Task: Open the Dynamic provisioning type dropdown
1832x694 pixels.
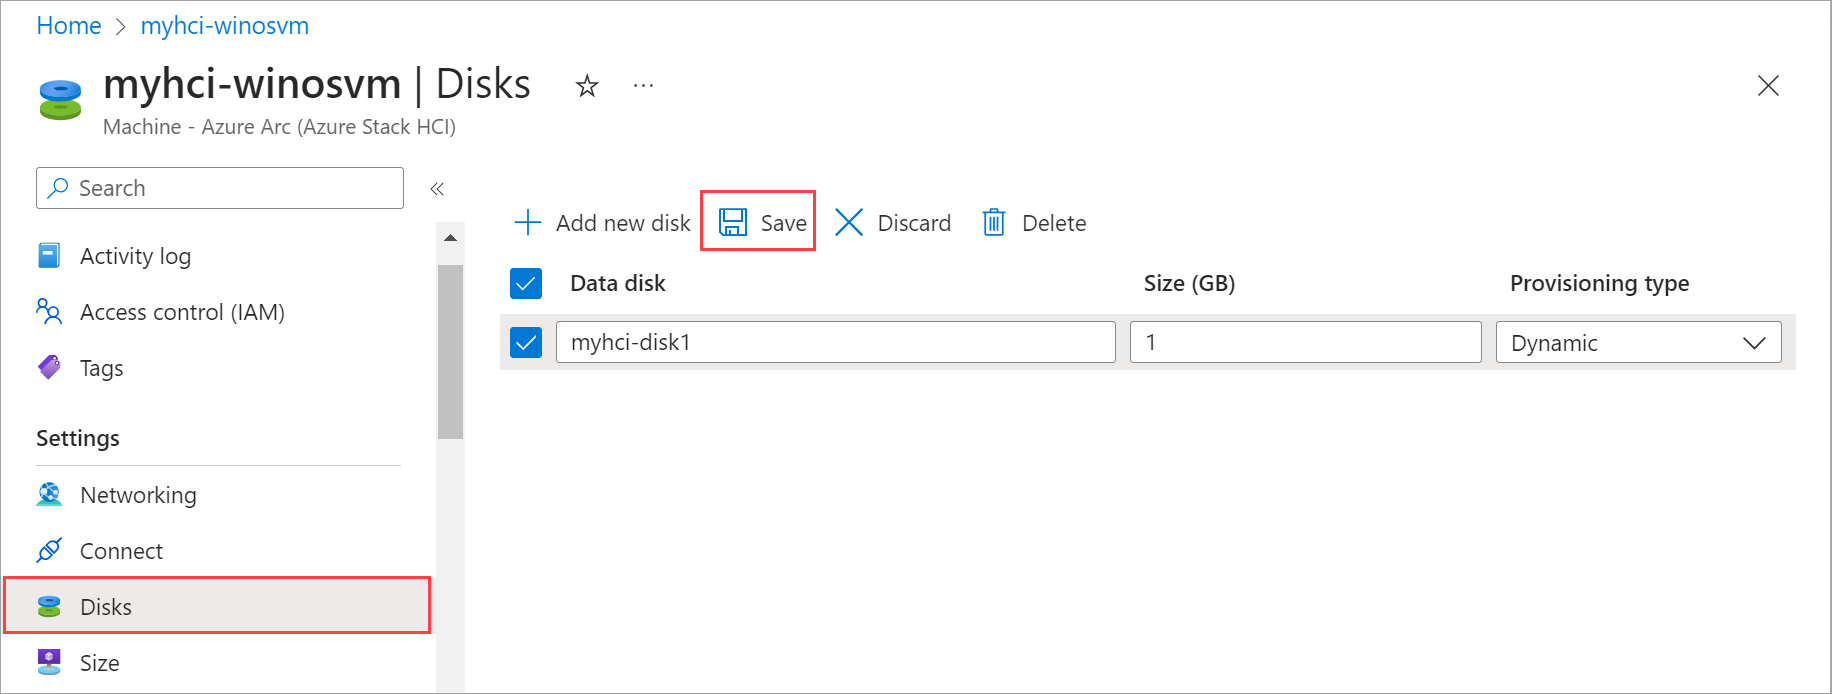Action: [x=1638, y=342]
